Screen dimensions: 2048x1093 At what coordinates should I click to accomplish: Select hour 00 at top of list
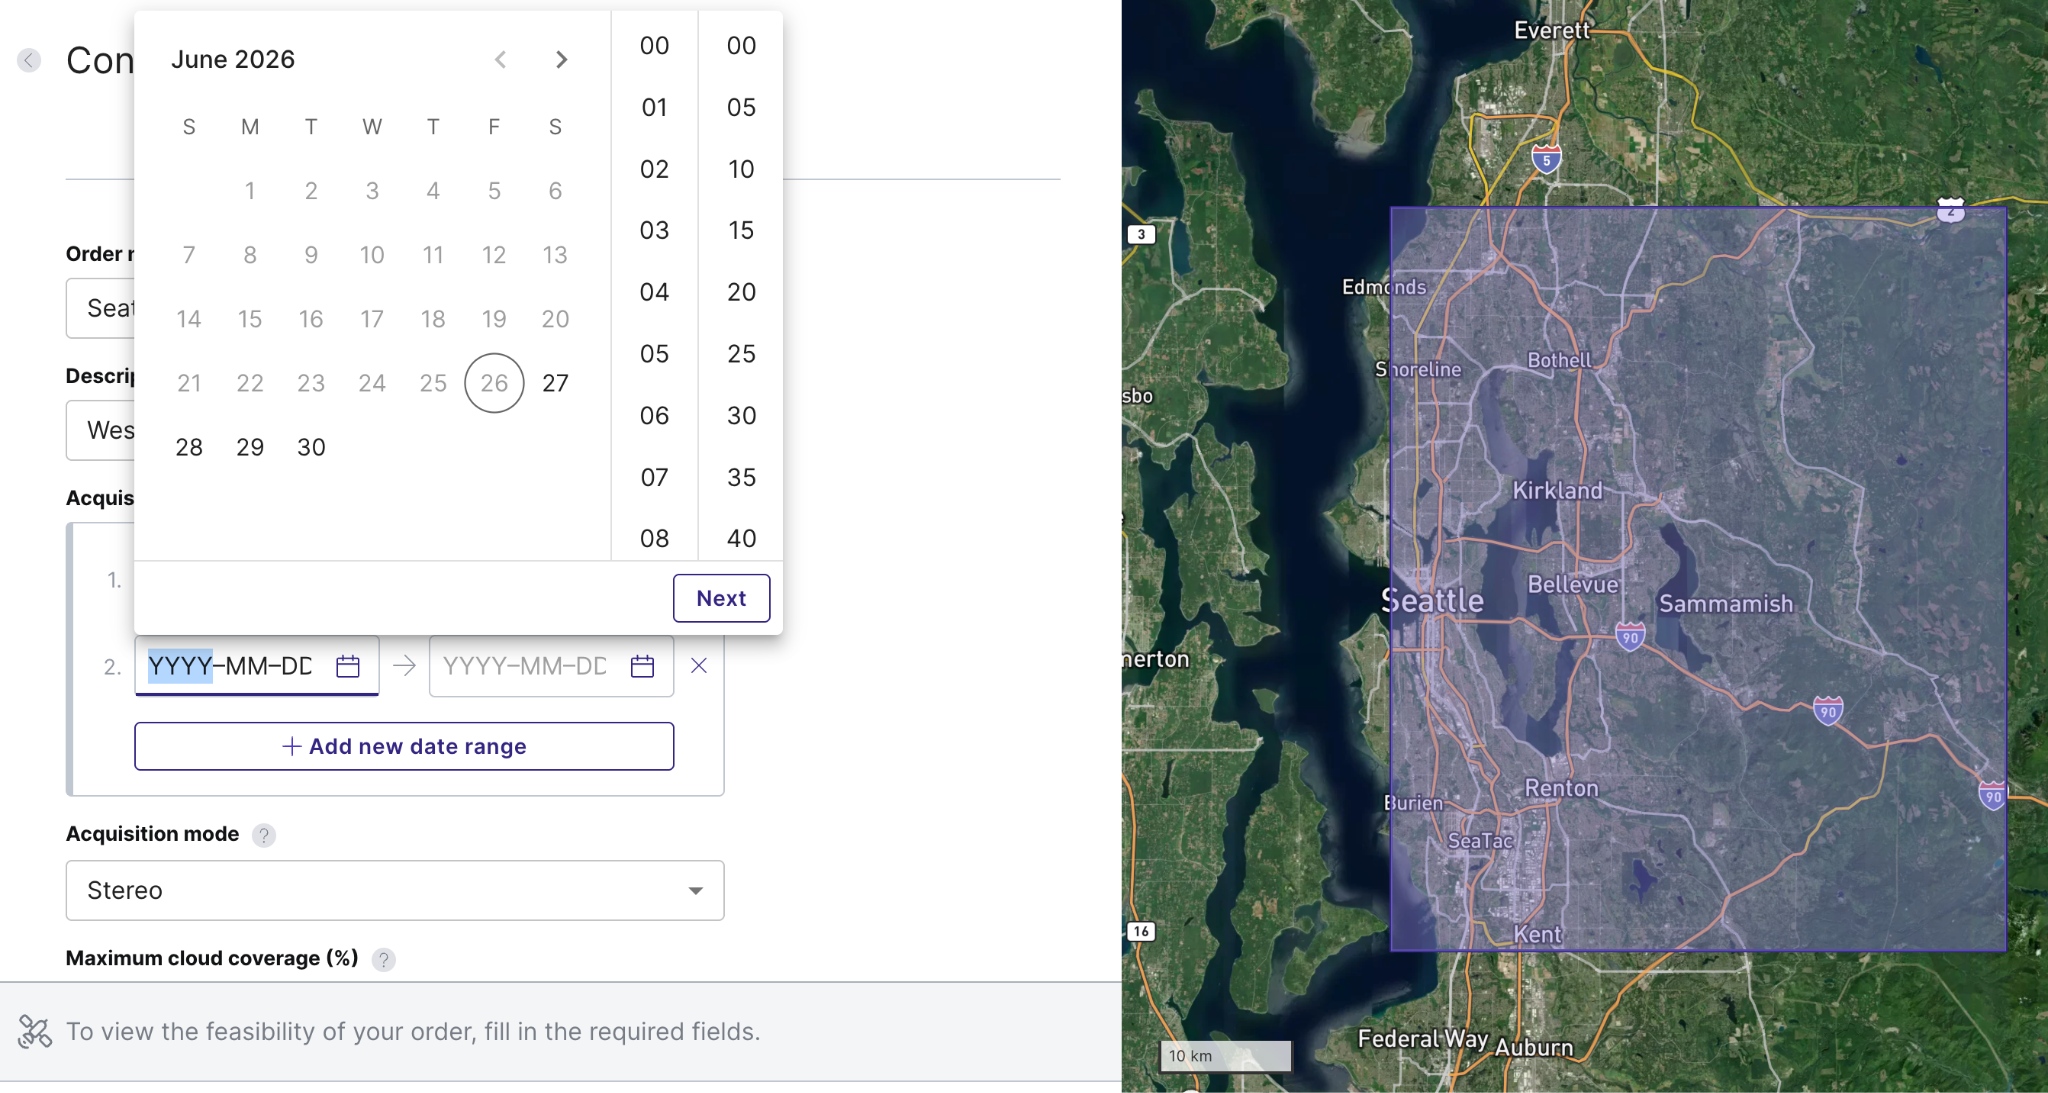[x=655, y=46]
